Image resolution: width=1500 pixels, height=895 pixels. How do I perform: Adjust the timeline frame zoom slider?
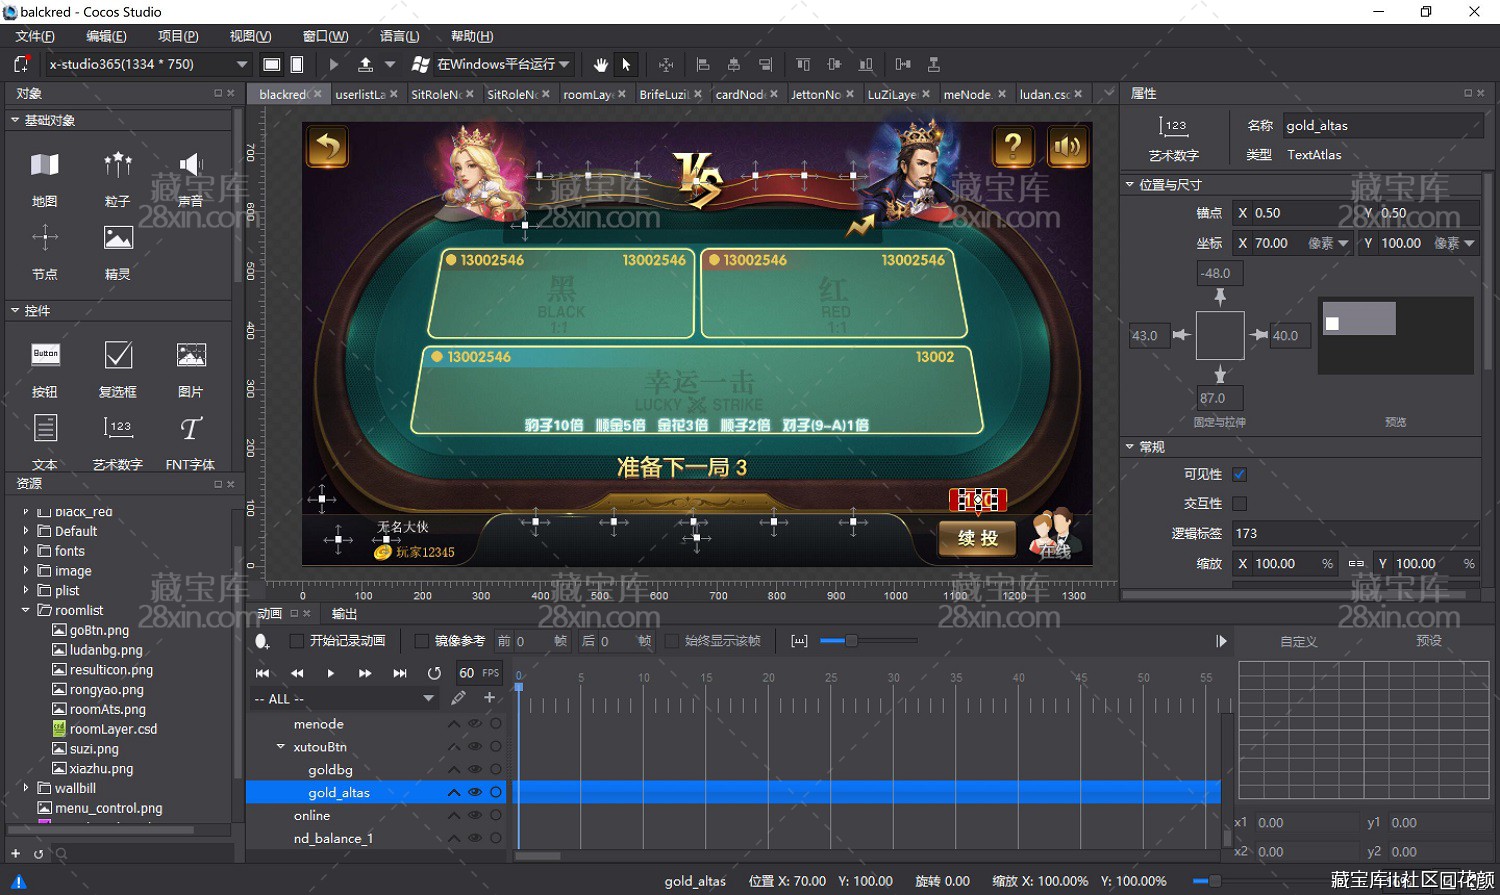click(851, 641)
